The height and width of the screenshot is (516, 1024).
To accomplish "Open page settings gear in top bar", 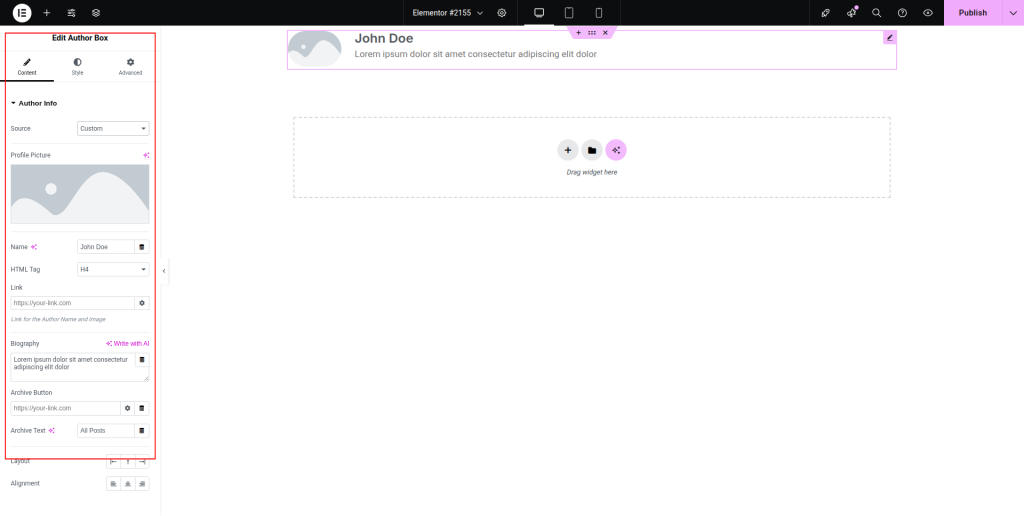I will click(502, 12).
